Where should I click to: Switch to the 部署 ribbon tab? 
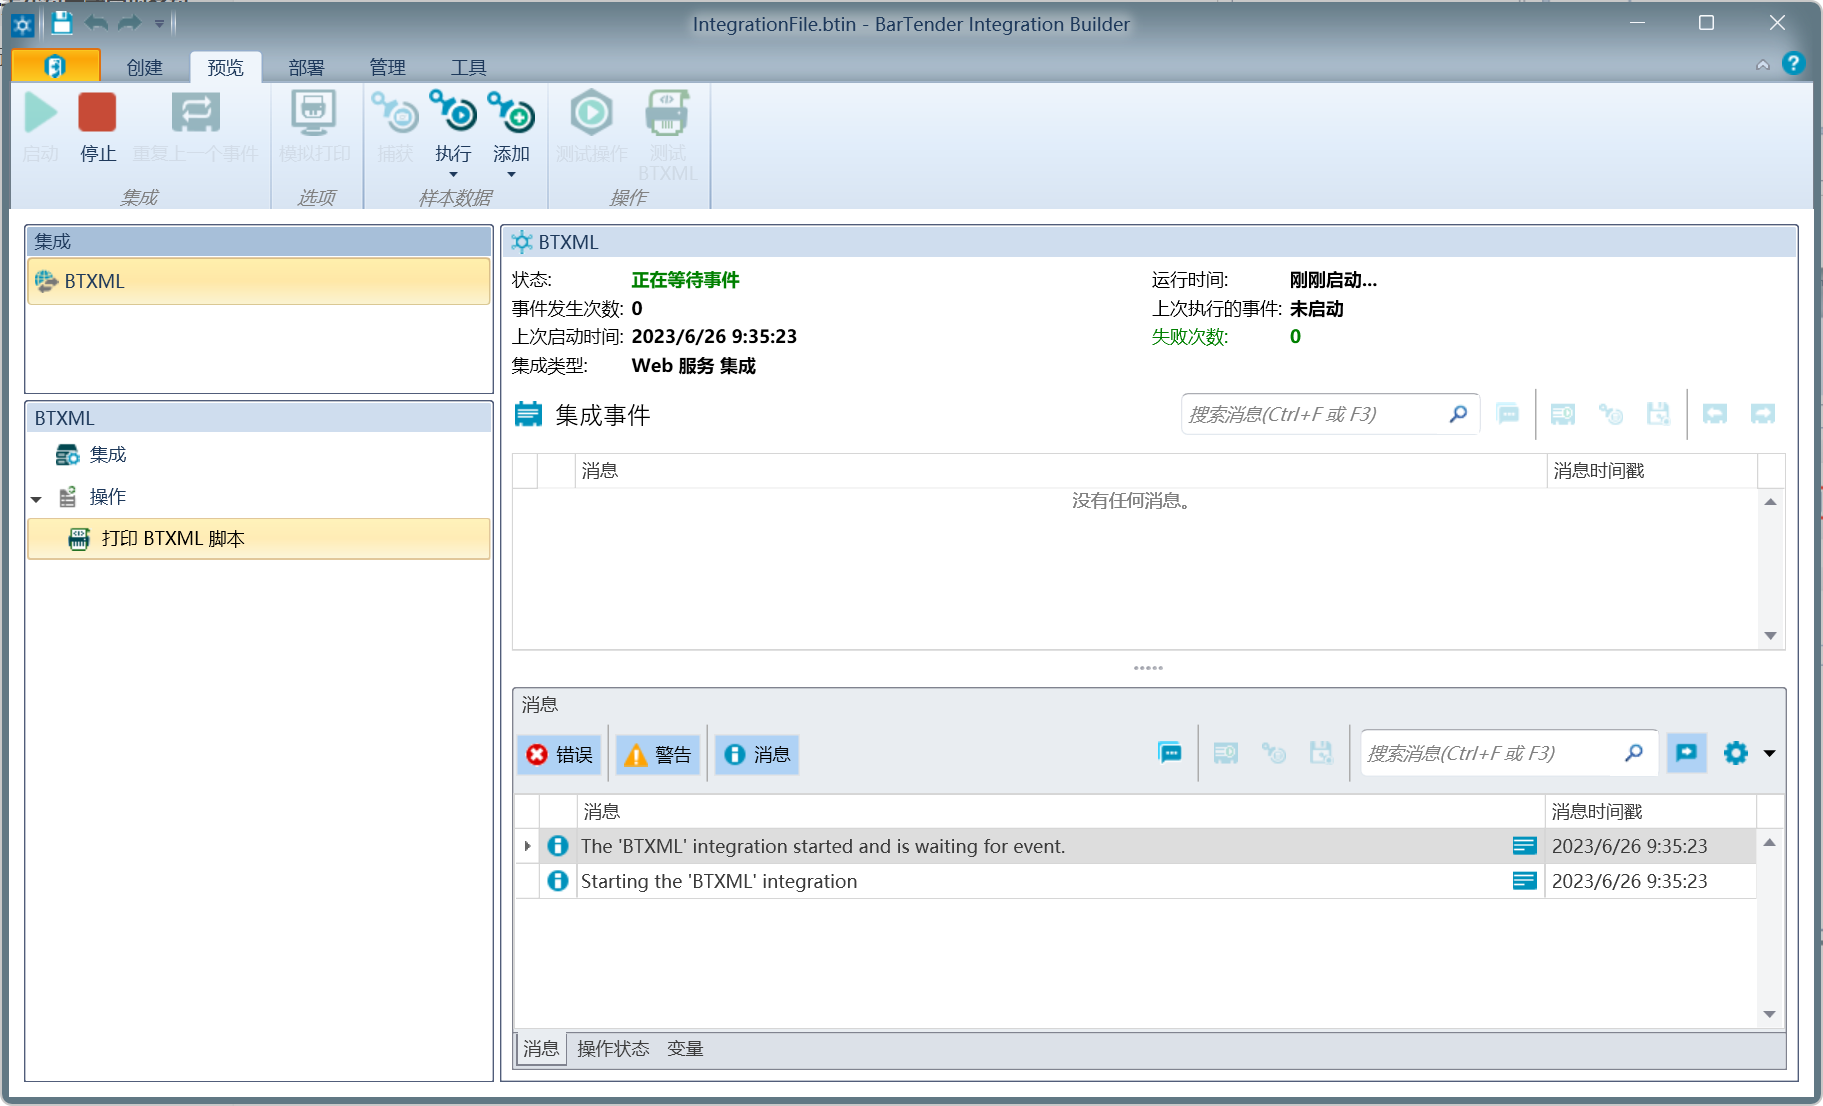(306, 67)
